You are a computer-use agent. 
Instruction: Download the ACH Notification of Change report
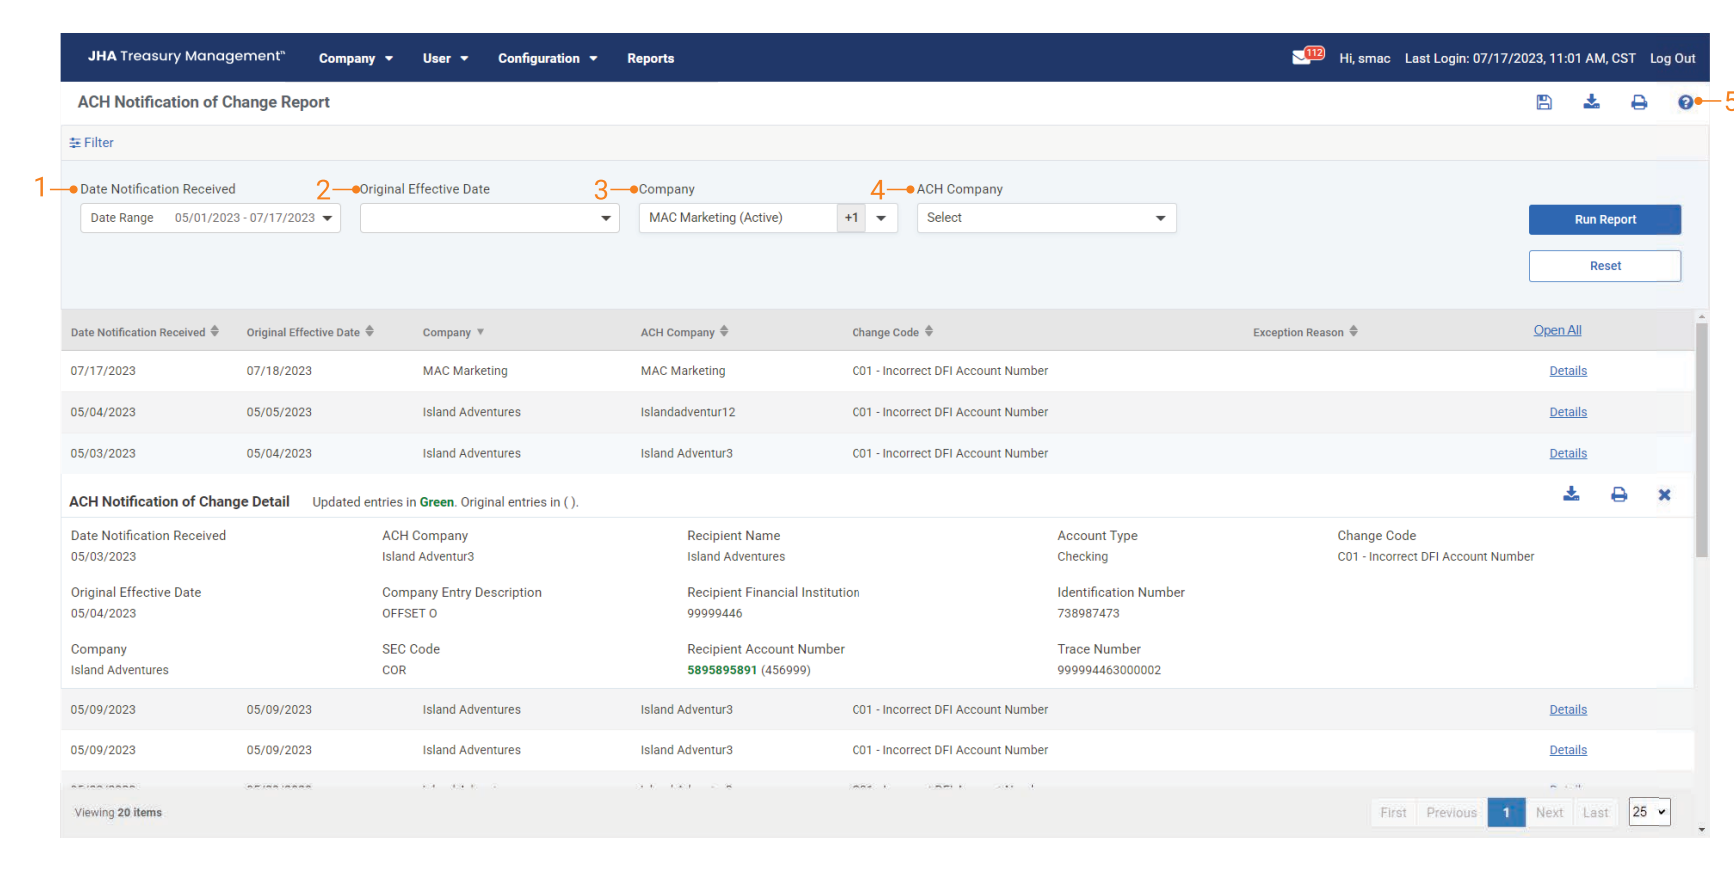pyautogui.click(x=1591, y=102)
